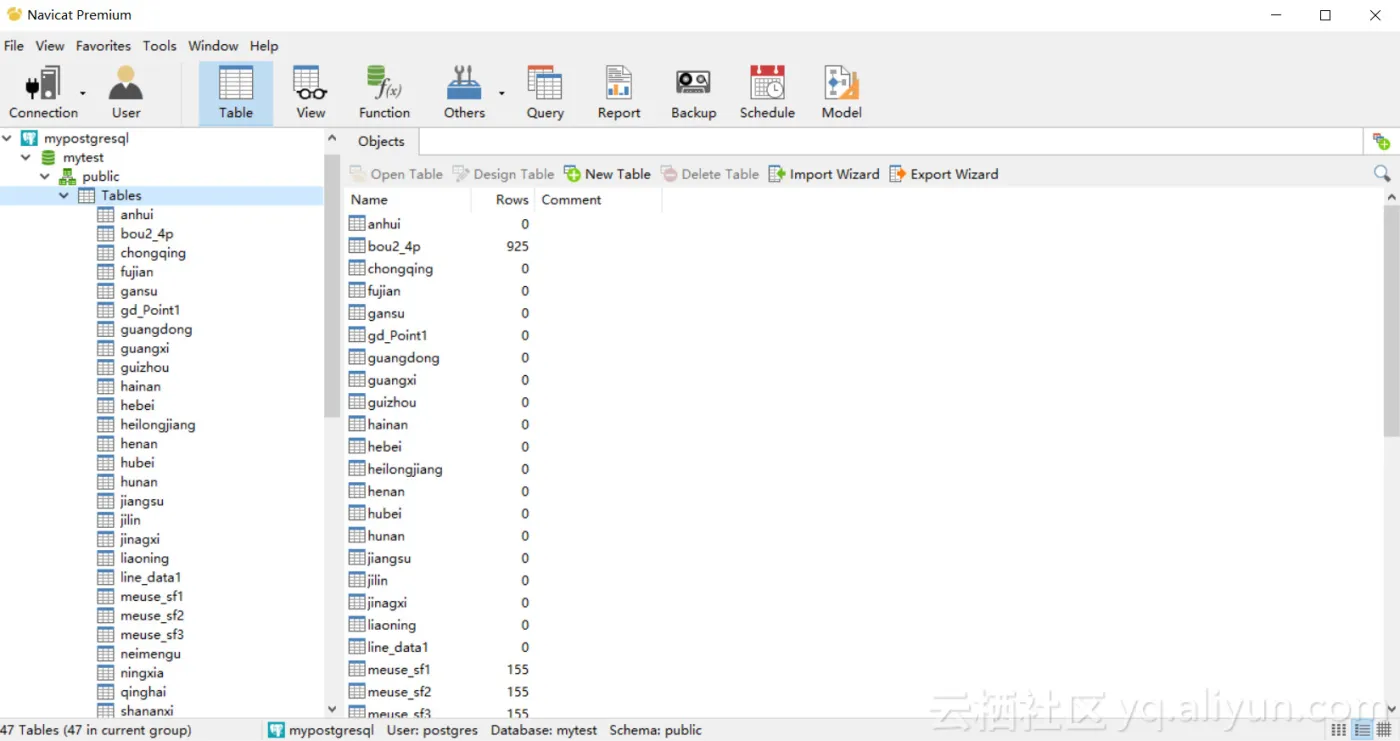Sort by the Name column header
1400x741 pixels.
coord(407,200)
